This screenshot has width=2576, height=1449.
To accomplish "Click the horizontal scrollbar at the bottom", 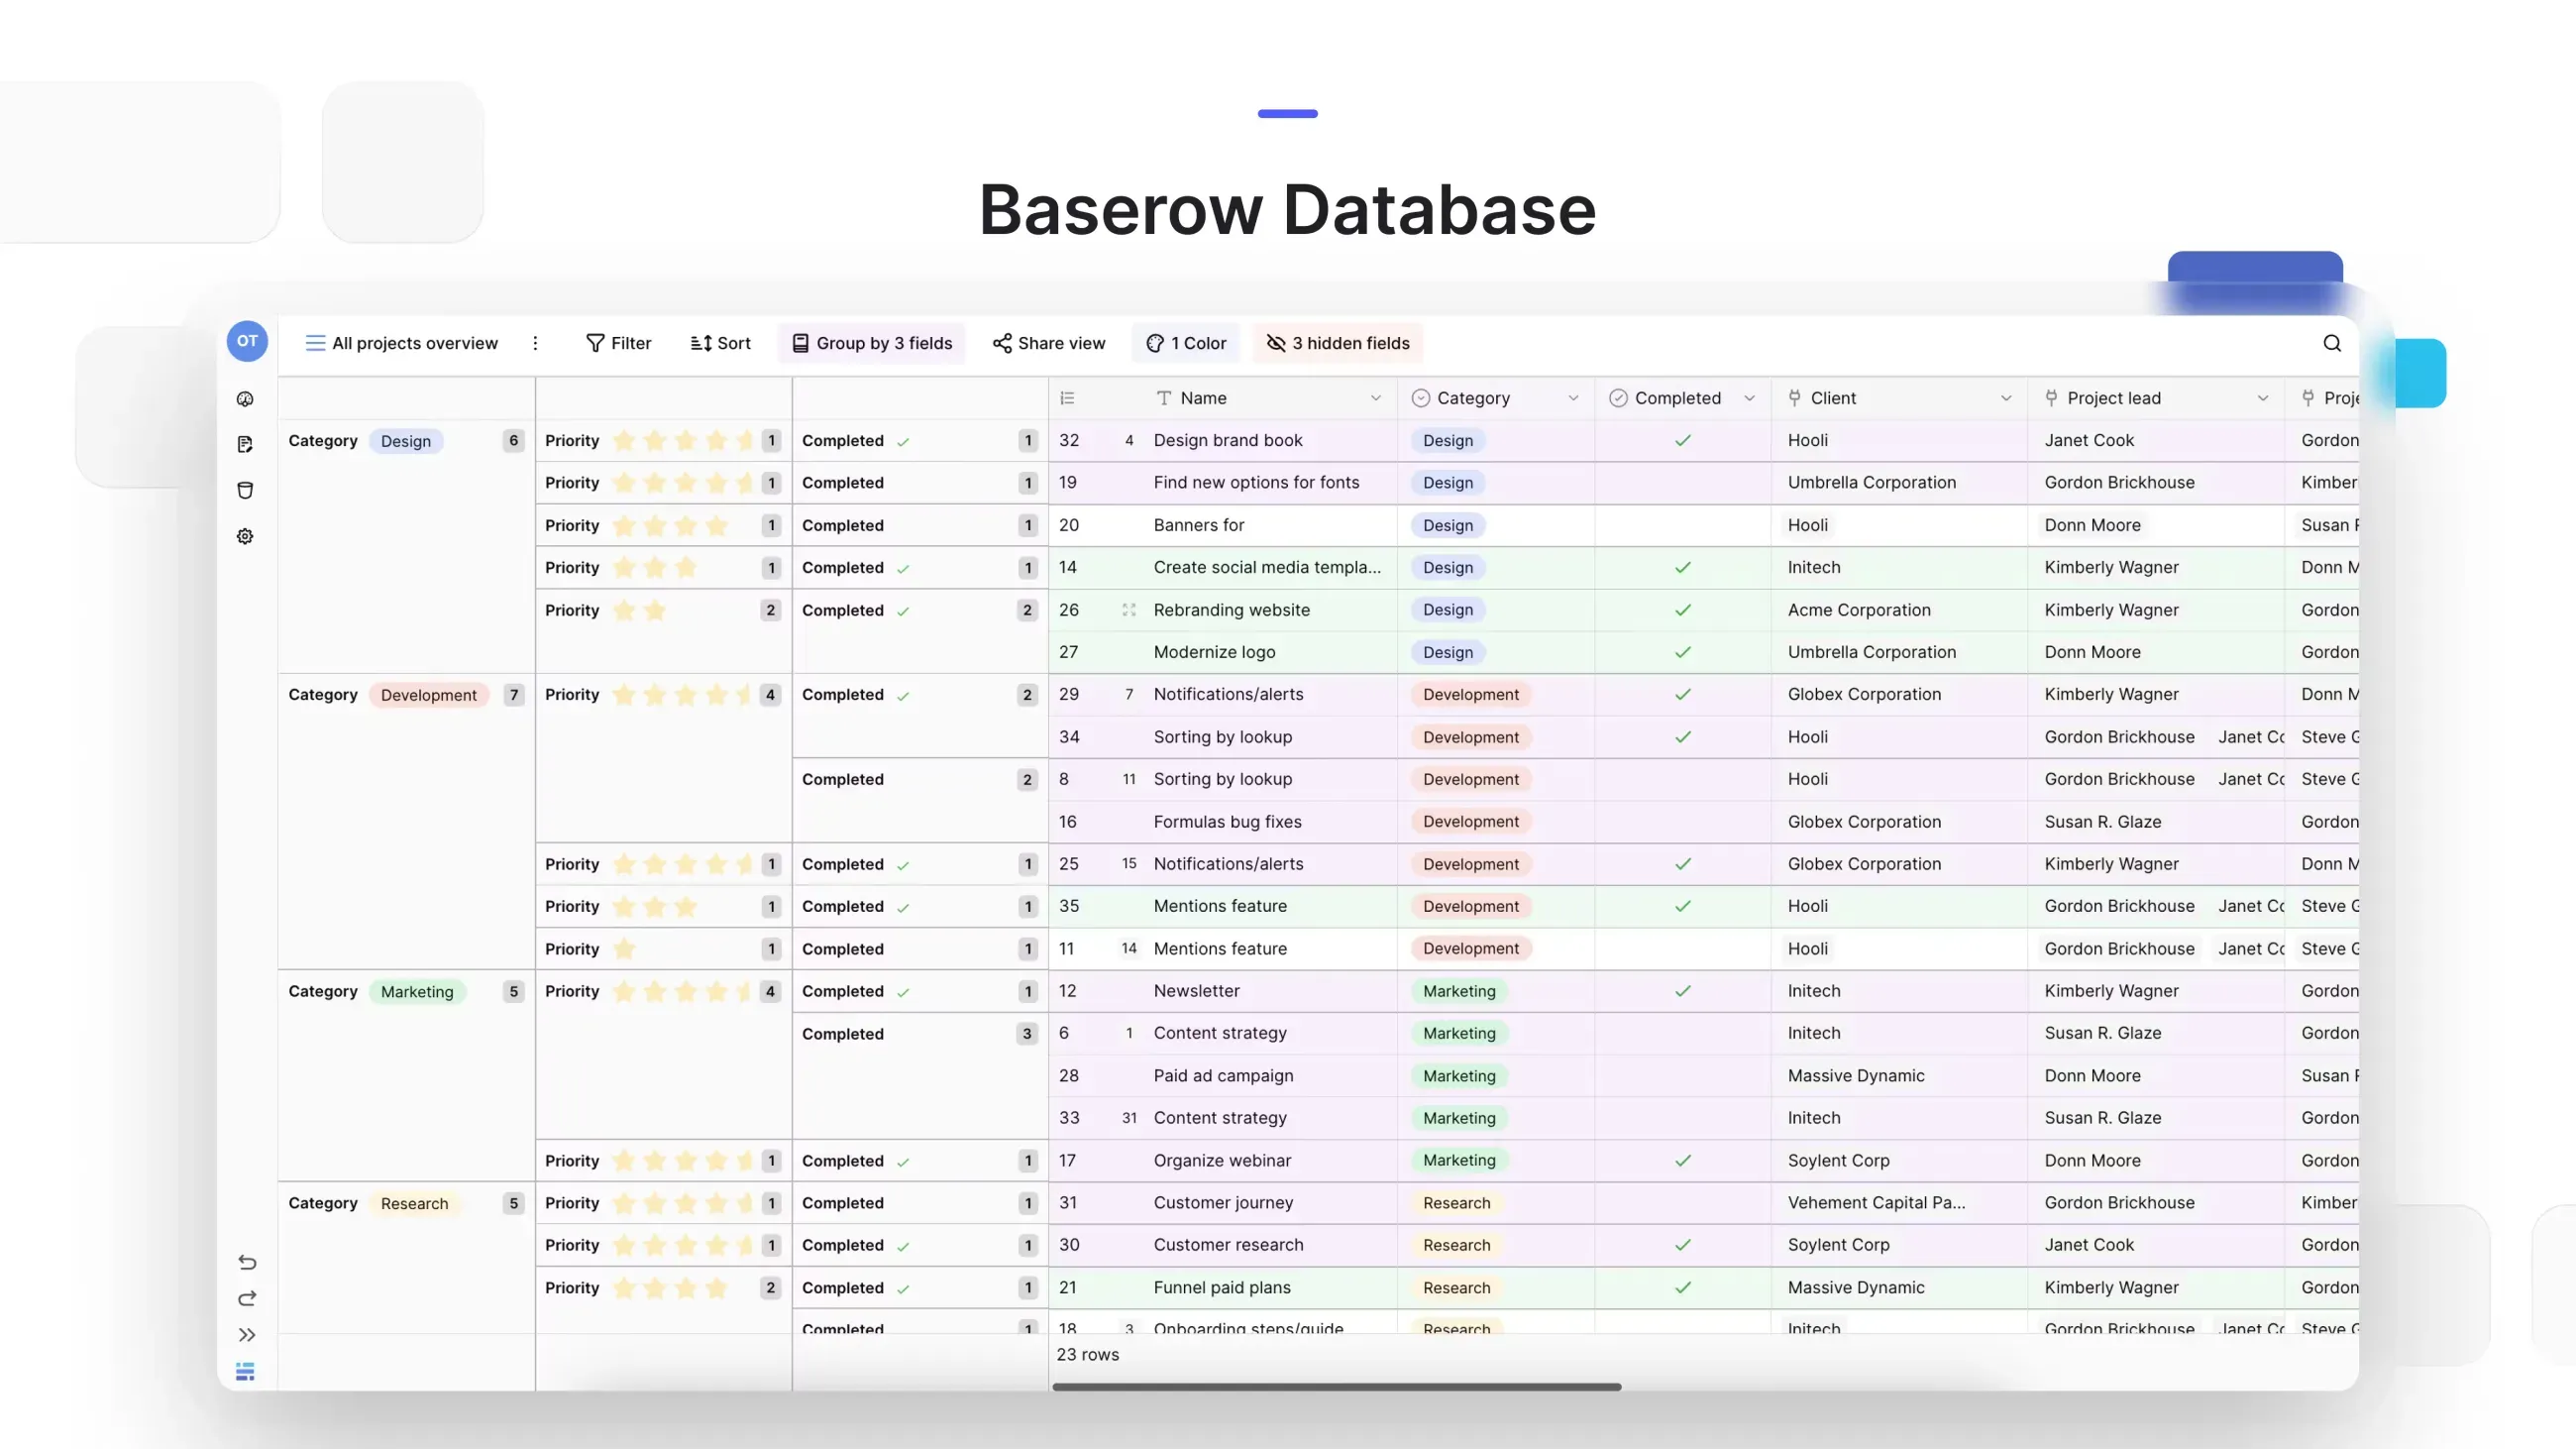I will pyautogui.click(x=1335, y=1387).
